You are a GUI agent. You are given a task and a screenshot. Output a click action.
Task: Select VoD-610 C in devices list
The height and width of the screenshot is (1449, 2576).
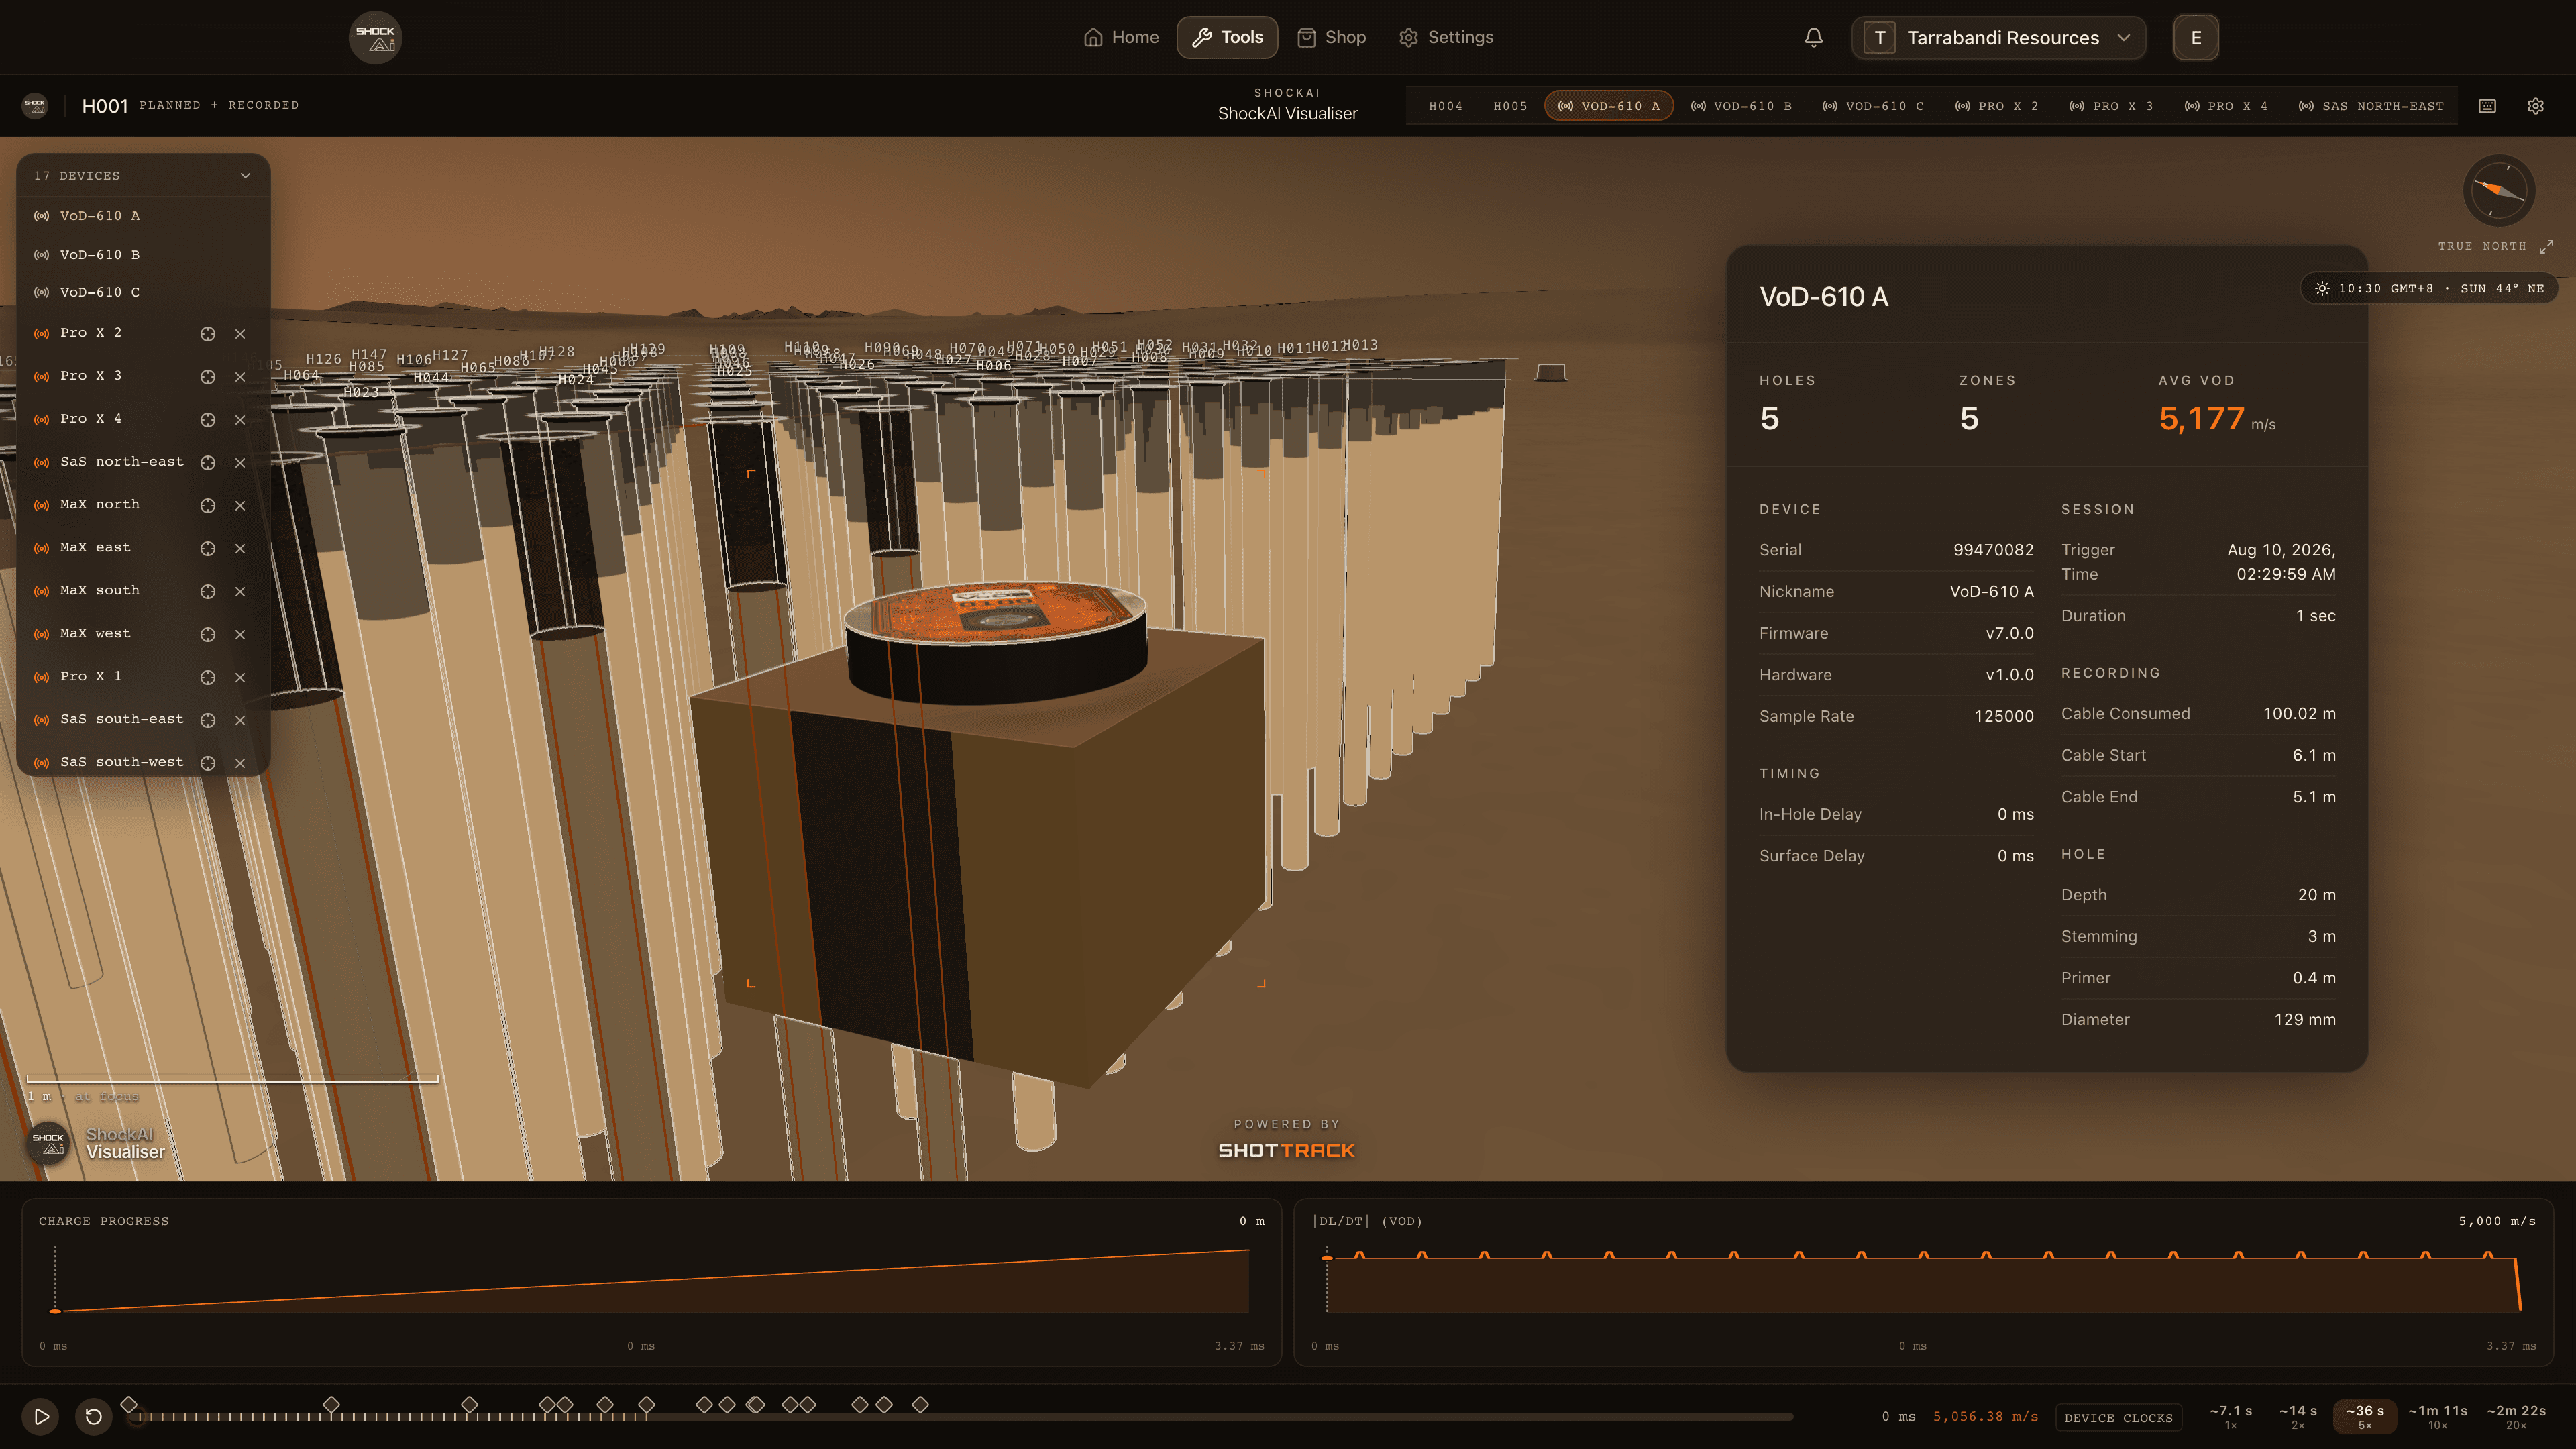point(143,293)
